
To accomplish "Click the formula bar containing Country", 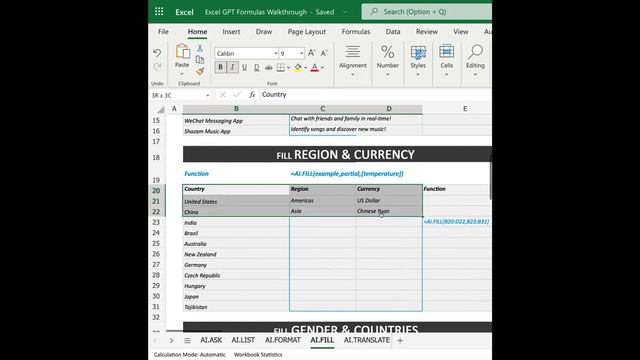I will pyautogui.click(x=376, y=95).
